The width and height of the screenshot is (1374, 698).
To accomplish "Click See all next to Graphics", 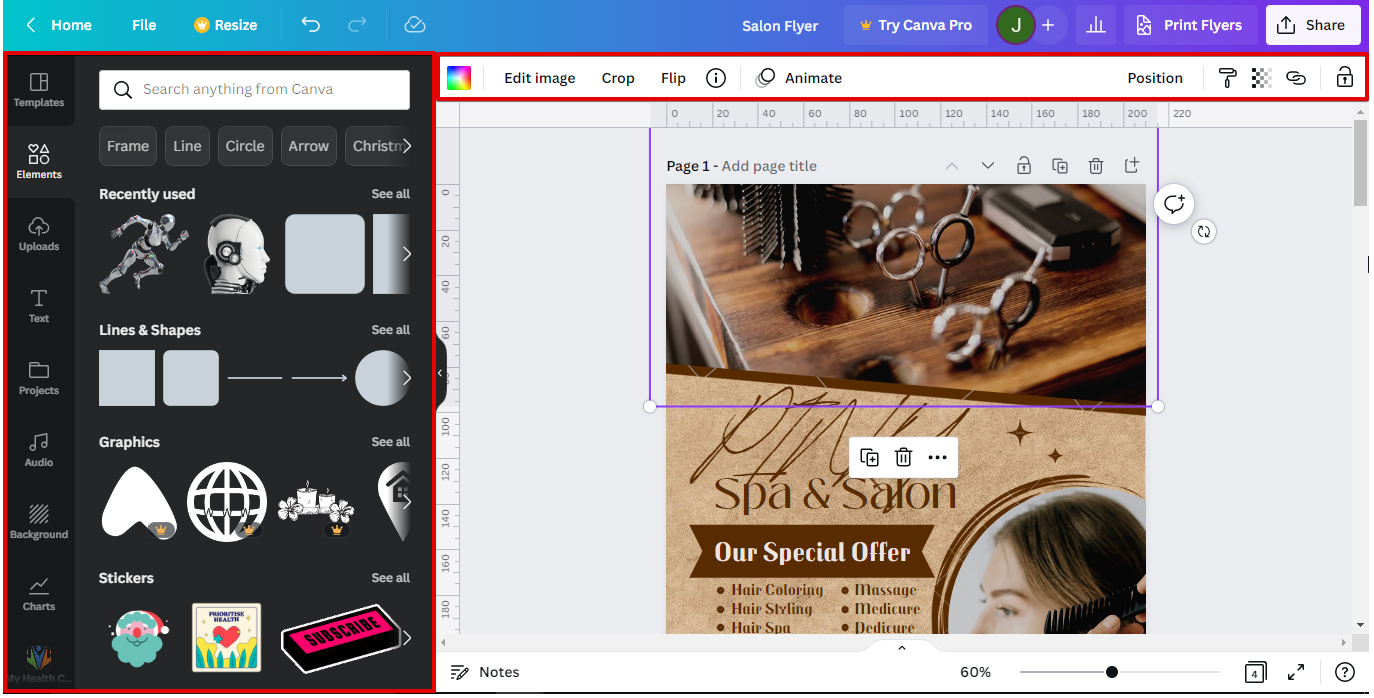I will 390,442.
